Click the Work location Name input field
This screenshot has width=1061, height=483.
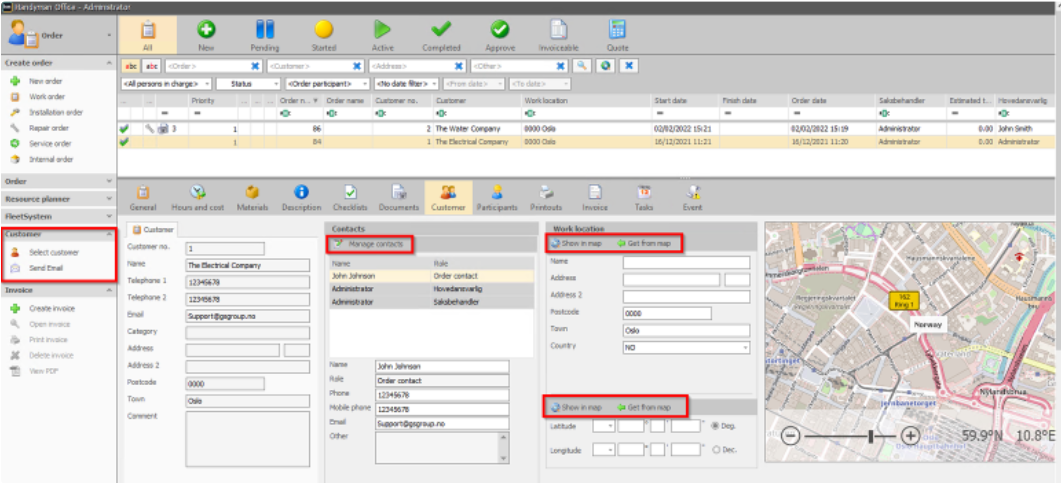(x=686, y=262)
